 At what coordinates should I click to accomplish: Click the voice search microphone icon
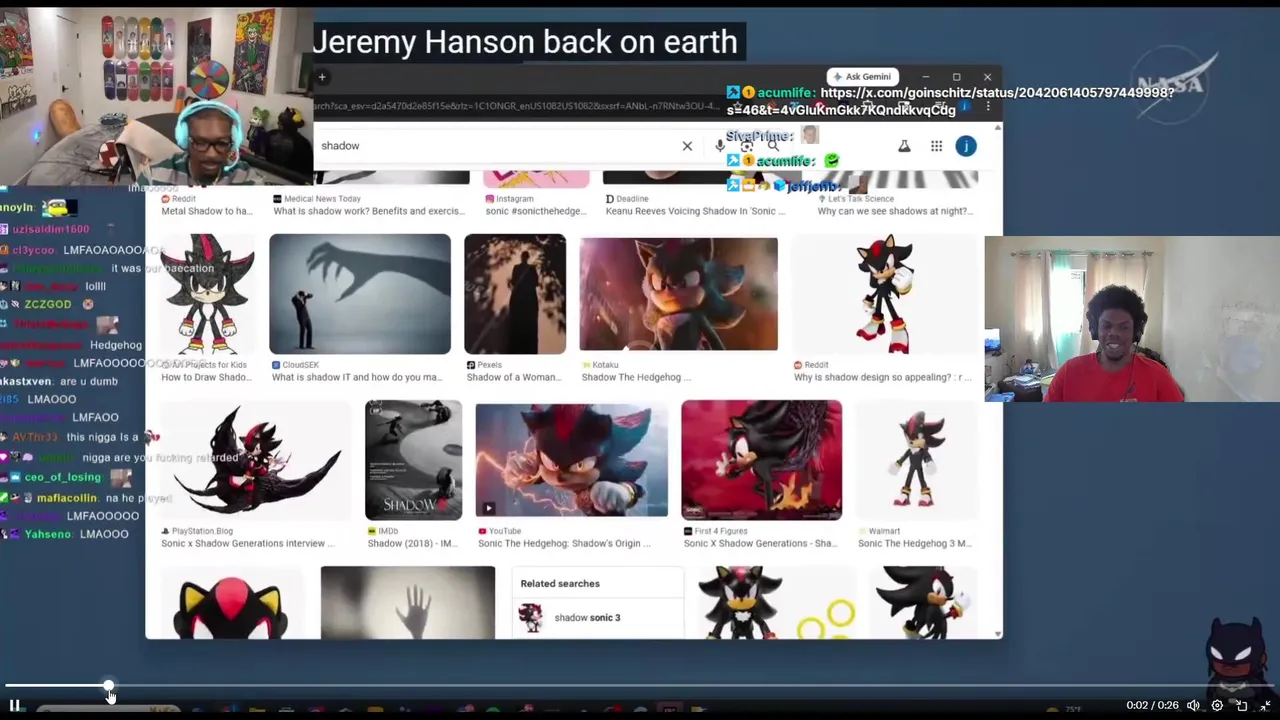pos(720,146)
